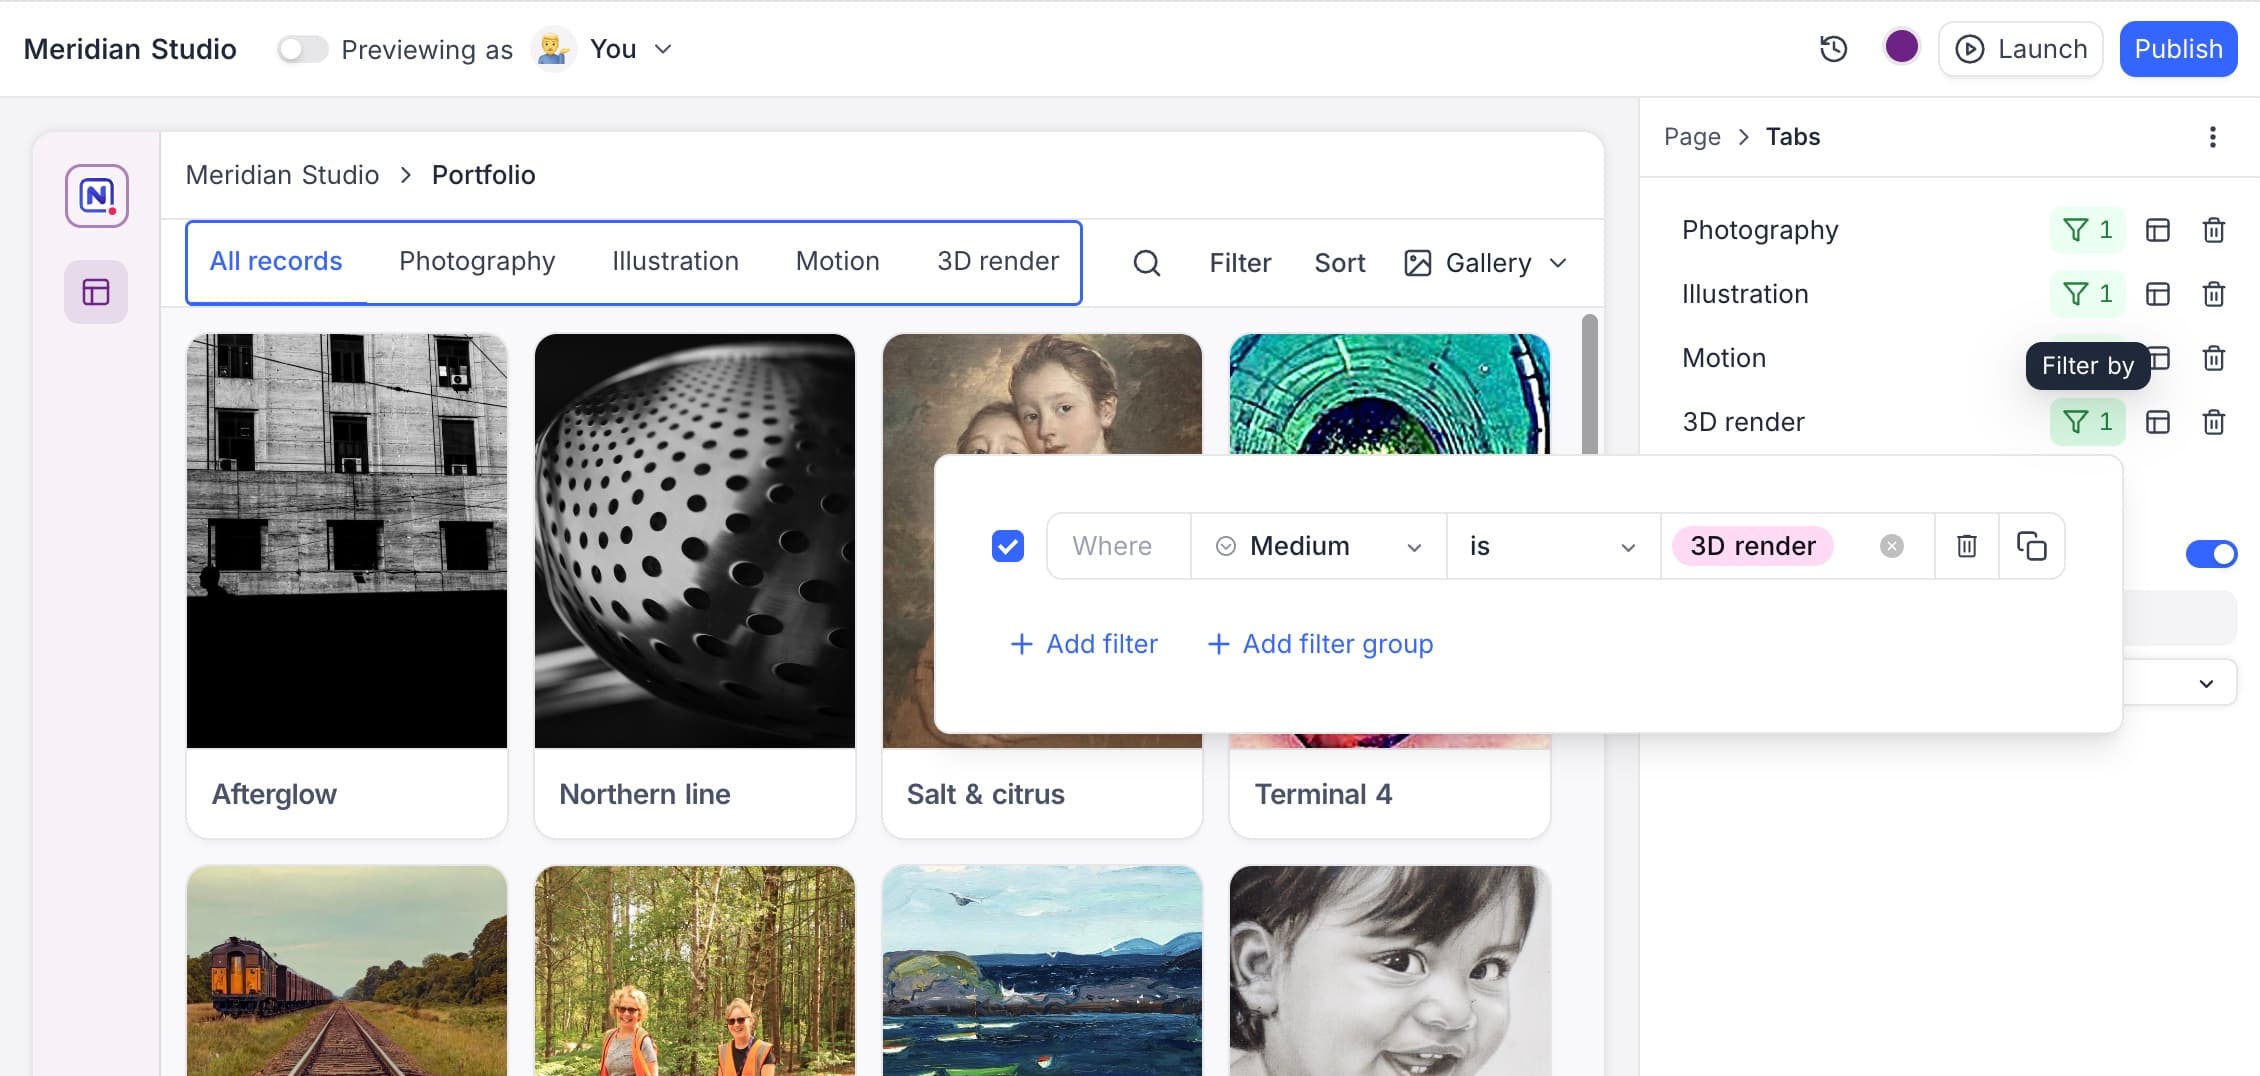The width and height of the screenshot is (2260, 1076).
Task: Open 3D render tab filter icon
Action: point(2088,422)
